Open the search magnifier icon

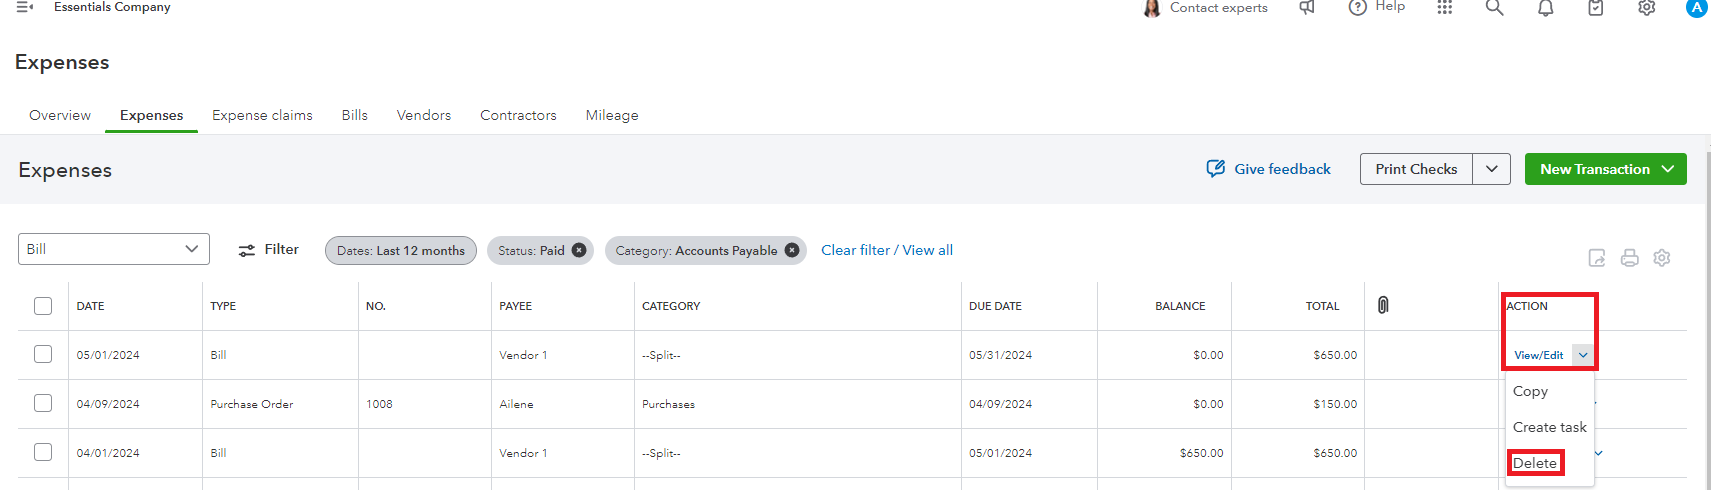pyautogui.click(x=1494, y=8)
